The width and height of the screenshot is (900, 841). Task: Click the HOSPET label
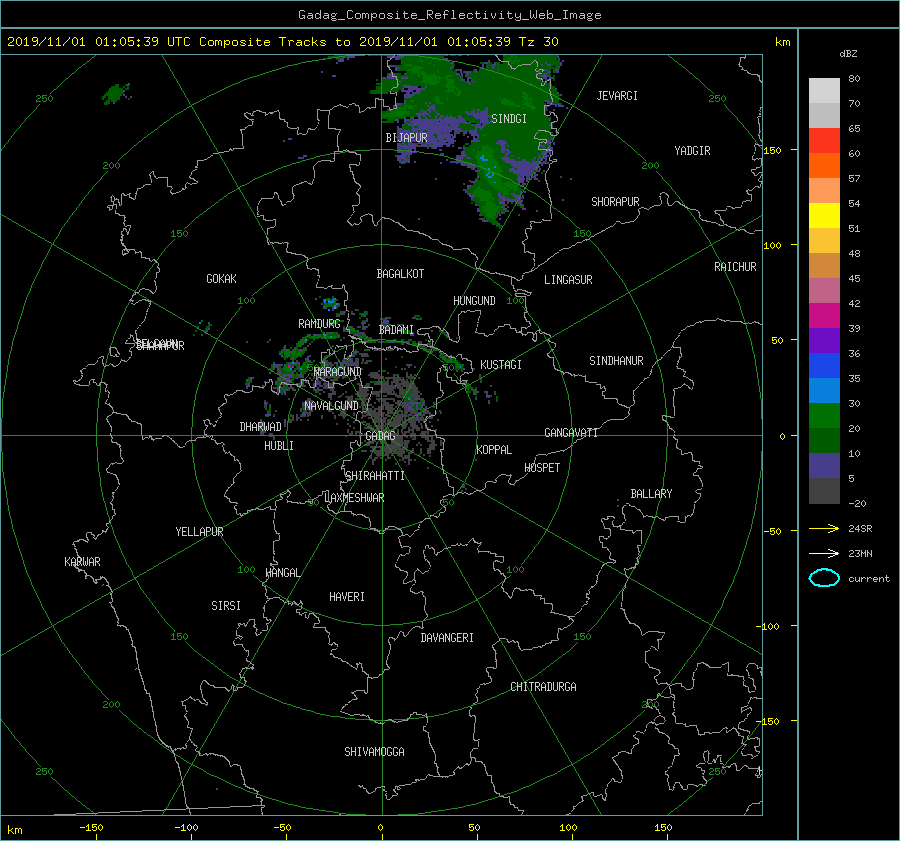coord(542,468)
